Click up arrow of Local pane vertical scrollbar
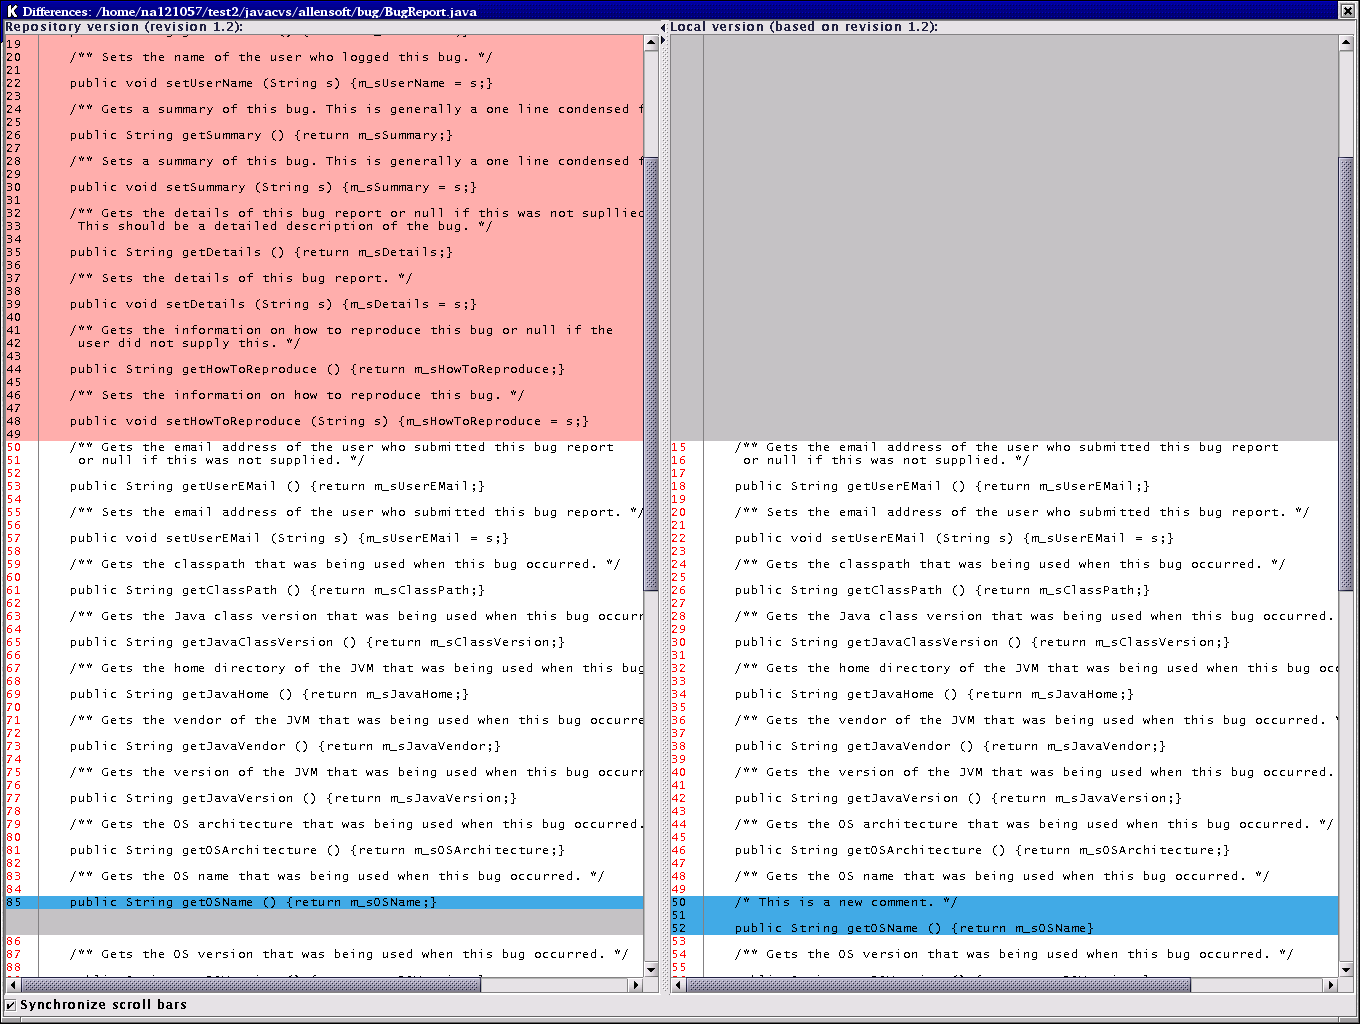Screen dimensions: 1360x1024 click(x=1346, y=42)
